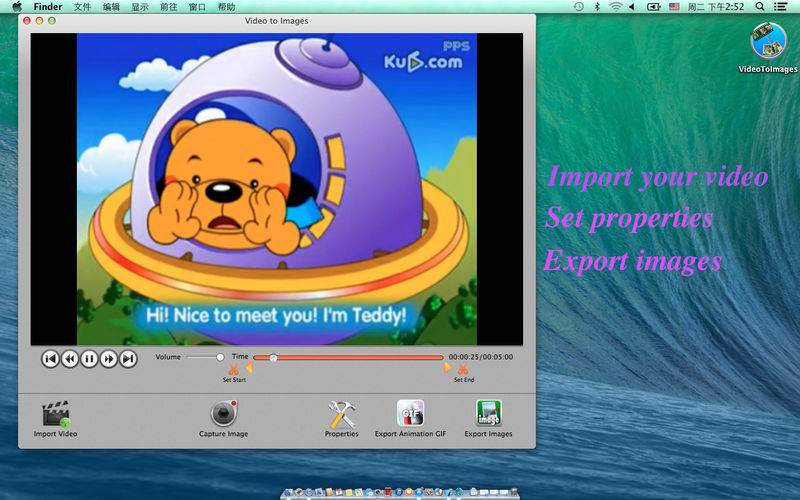Click the Set Start scissors icon
The image size is (800, 500).
click(233, 369)
